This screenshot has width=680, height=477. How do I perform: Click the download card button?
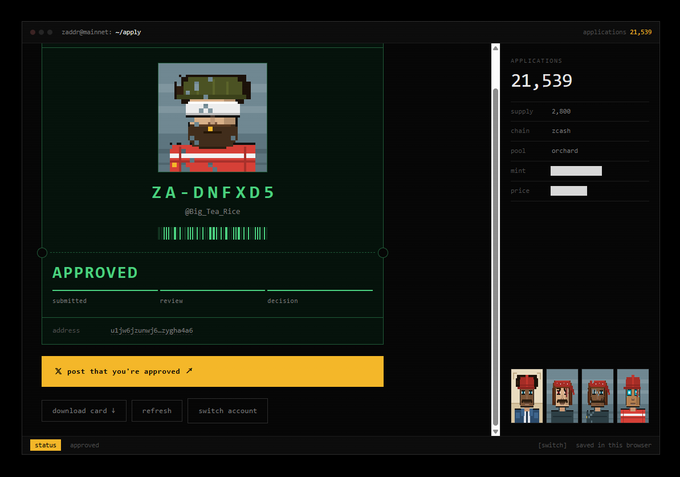pyautogui.click(x=84, y=411)
